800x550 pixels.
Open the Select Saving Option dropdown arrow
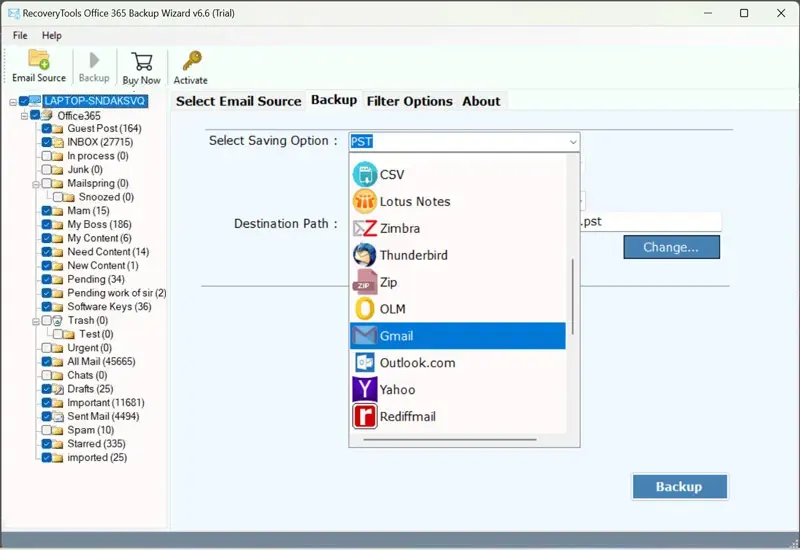pyautogui.click(x=573, y=142)
